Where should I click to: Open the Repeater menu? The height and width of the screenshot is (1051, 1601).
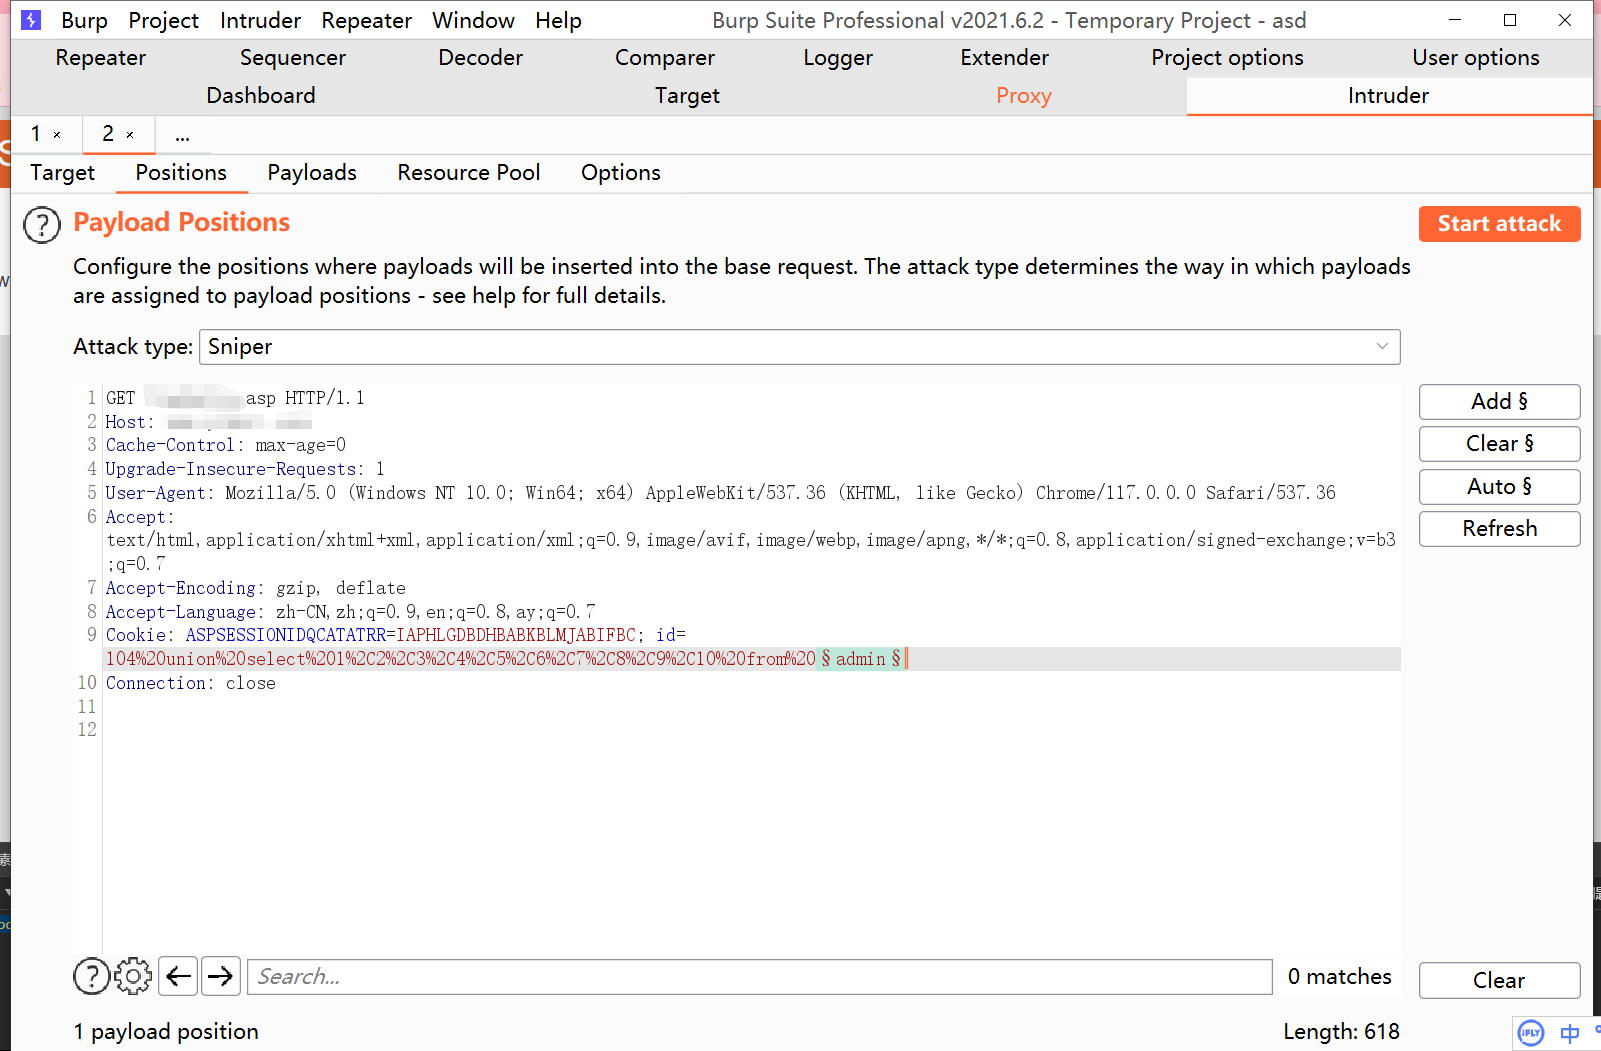366,20
